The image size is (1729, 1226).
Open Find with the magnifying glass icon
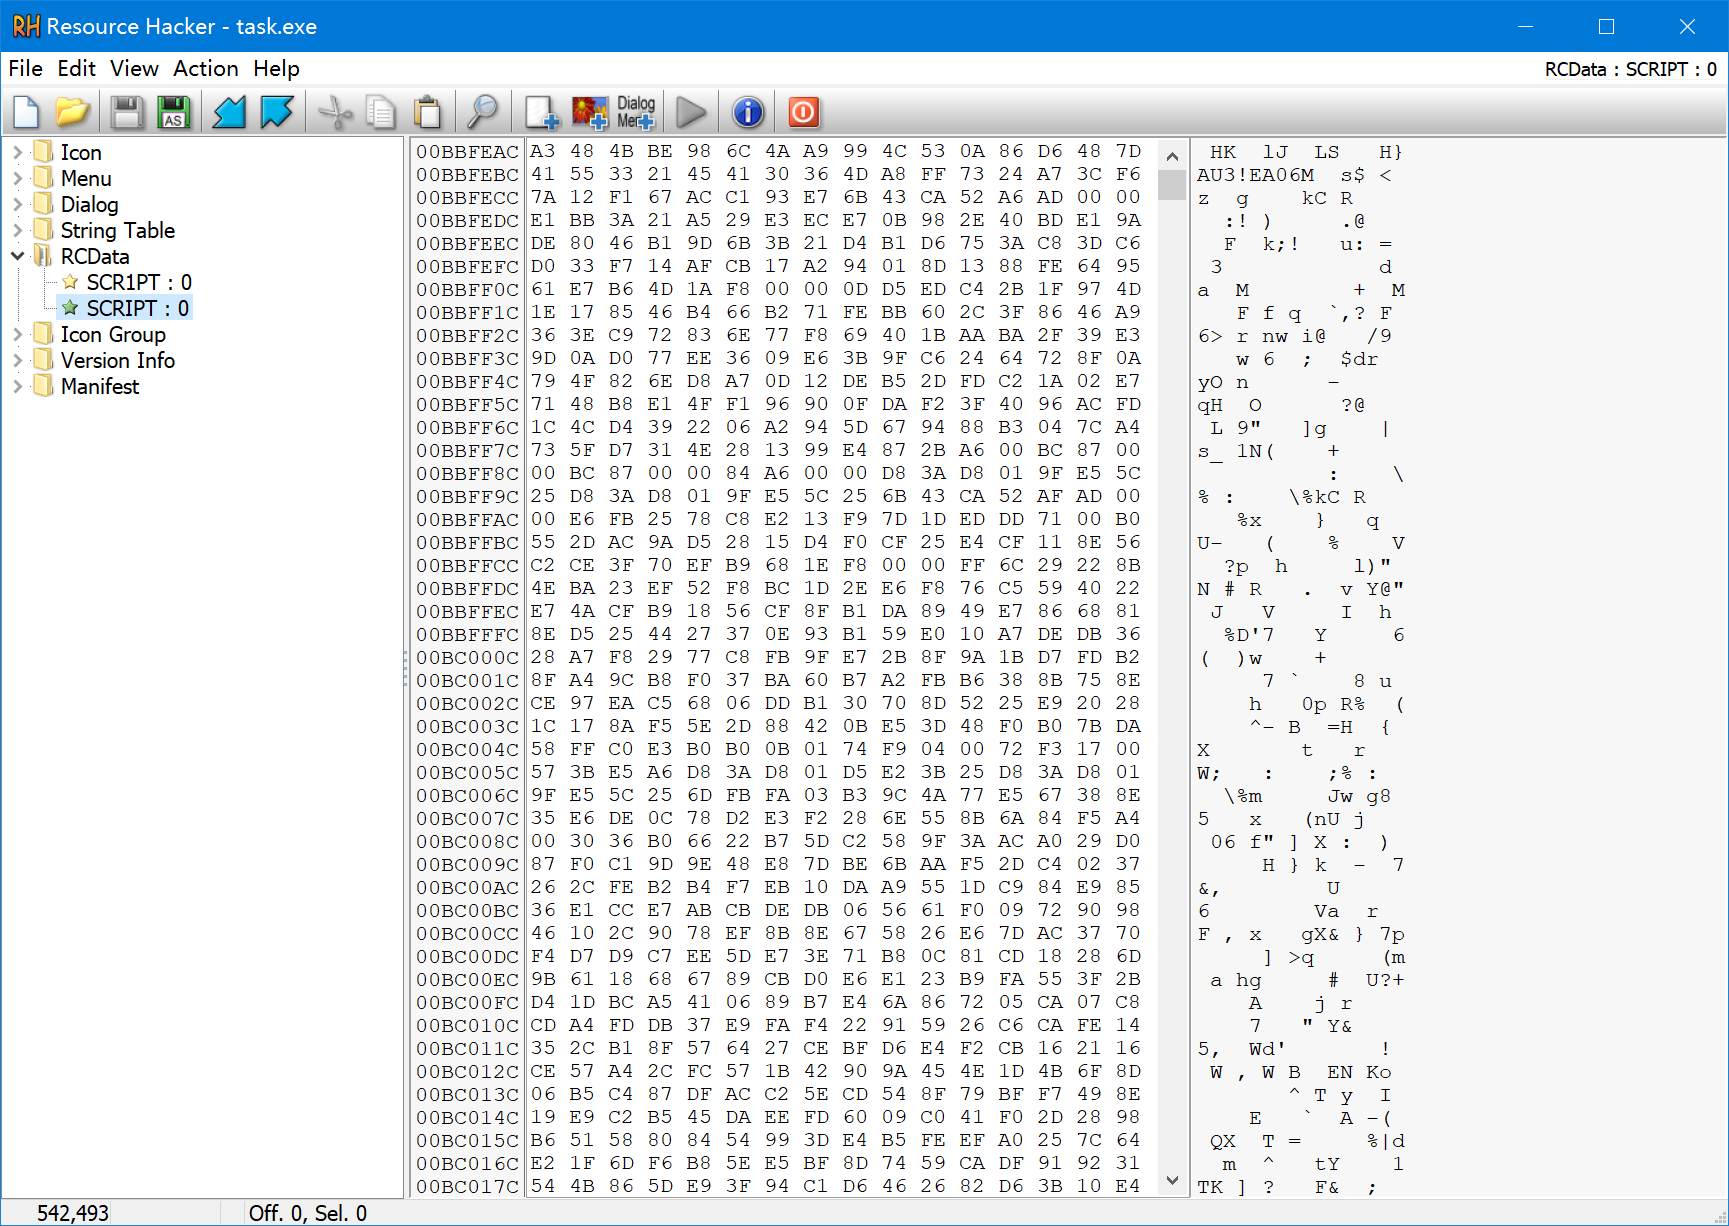[483, 112]
